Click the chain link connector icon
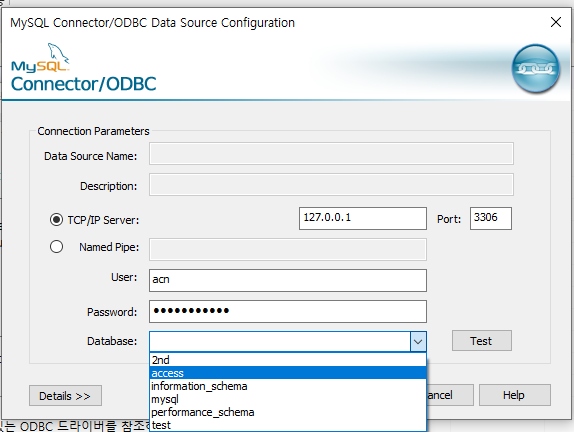Image resolution: width=574 pixels, height=432 pixels. coord(536,68)
